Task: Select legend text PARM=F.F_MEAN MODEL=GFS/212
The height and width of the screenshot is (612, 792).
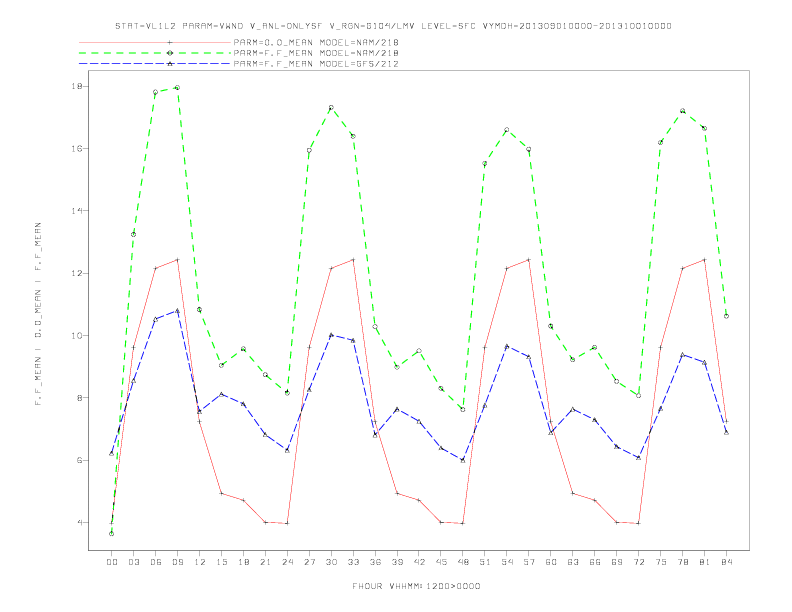Action: (316, 64)
